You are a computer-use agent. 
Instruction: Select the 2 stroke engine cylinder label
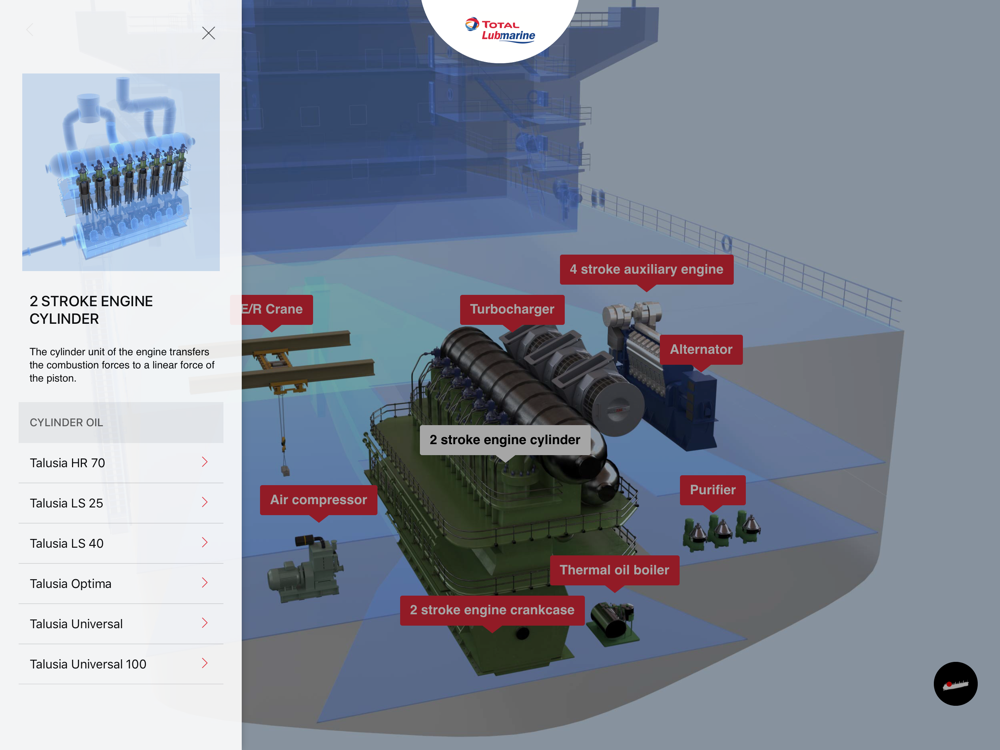504,440
